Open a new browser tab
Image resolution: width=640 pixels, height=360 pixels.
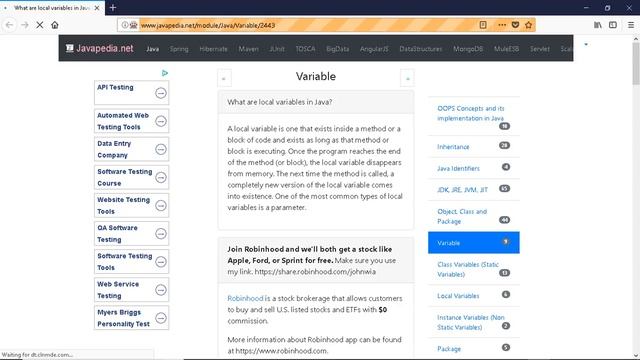(x=113, y=8)
